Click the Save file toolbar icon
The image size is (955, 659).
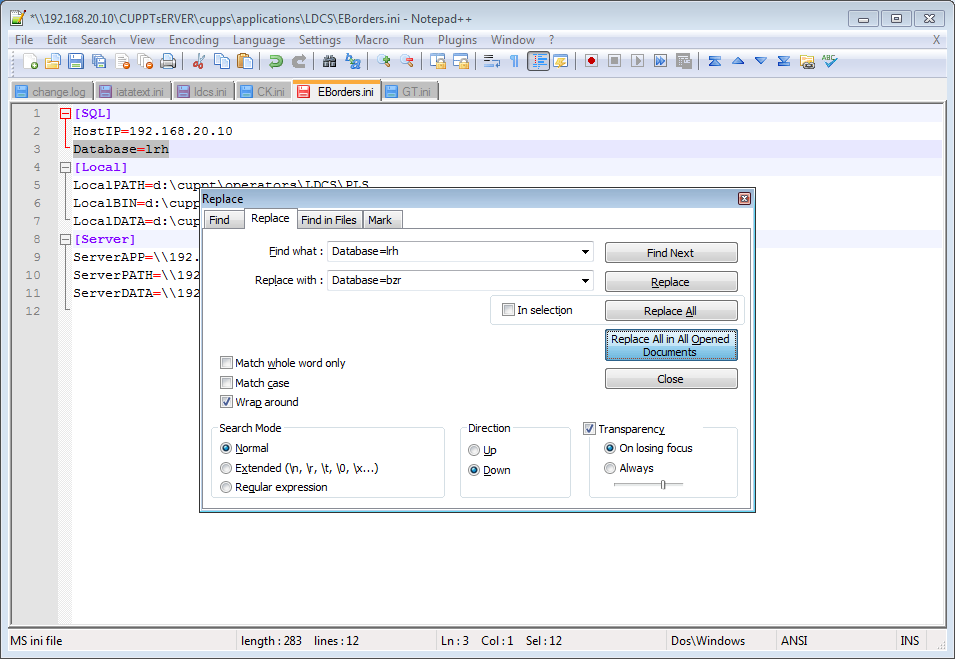76,61
